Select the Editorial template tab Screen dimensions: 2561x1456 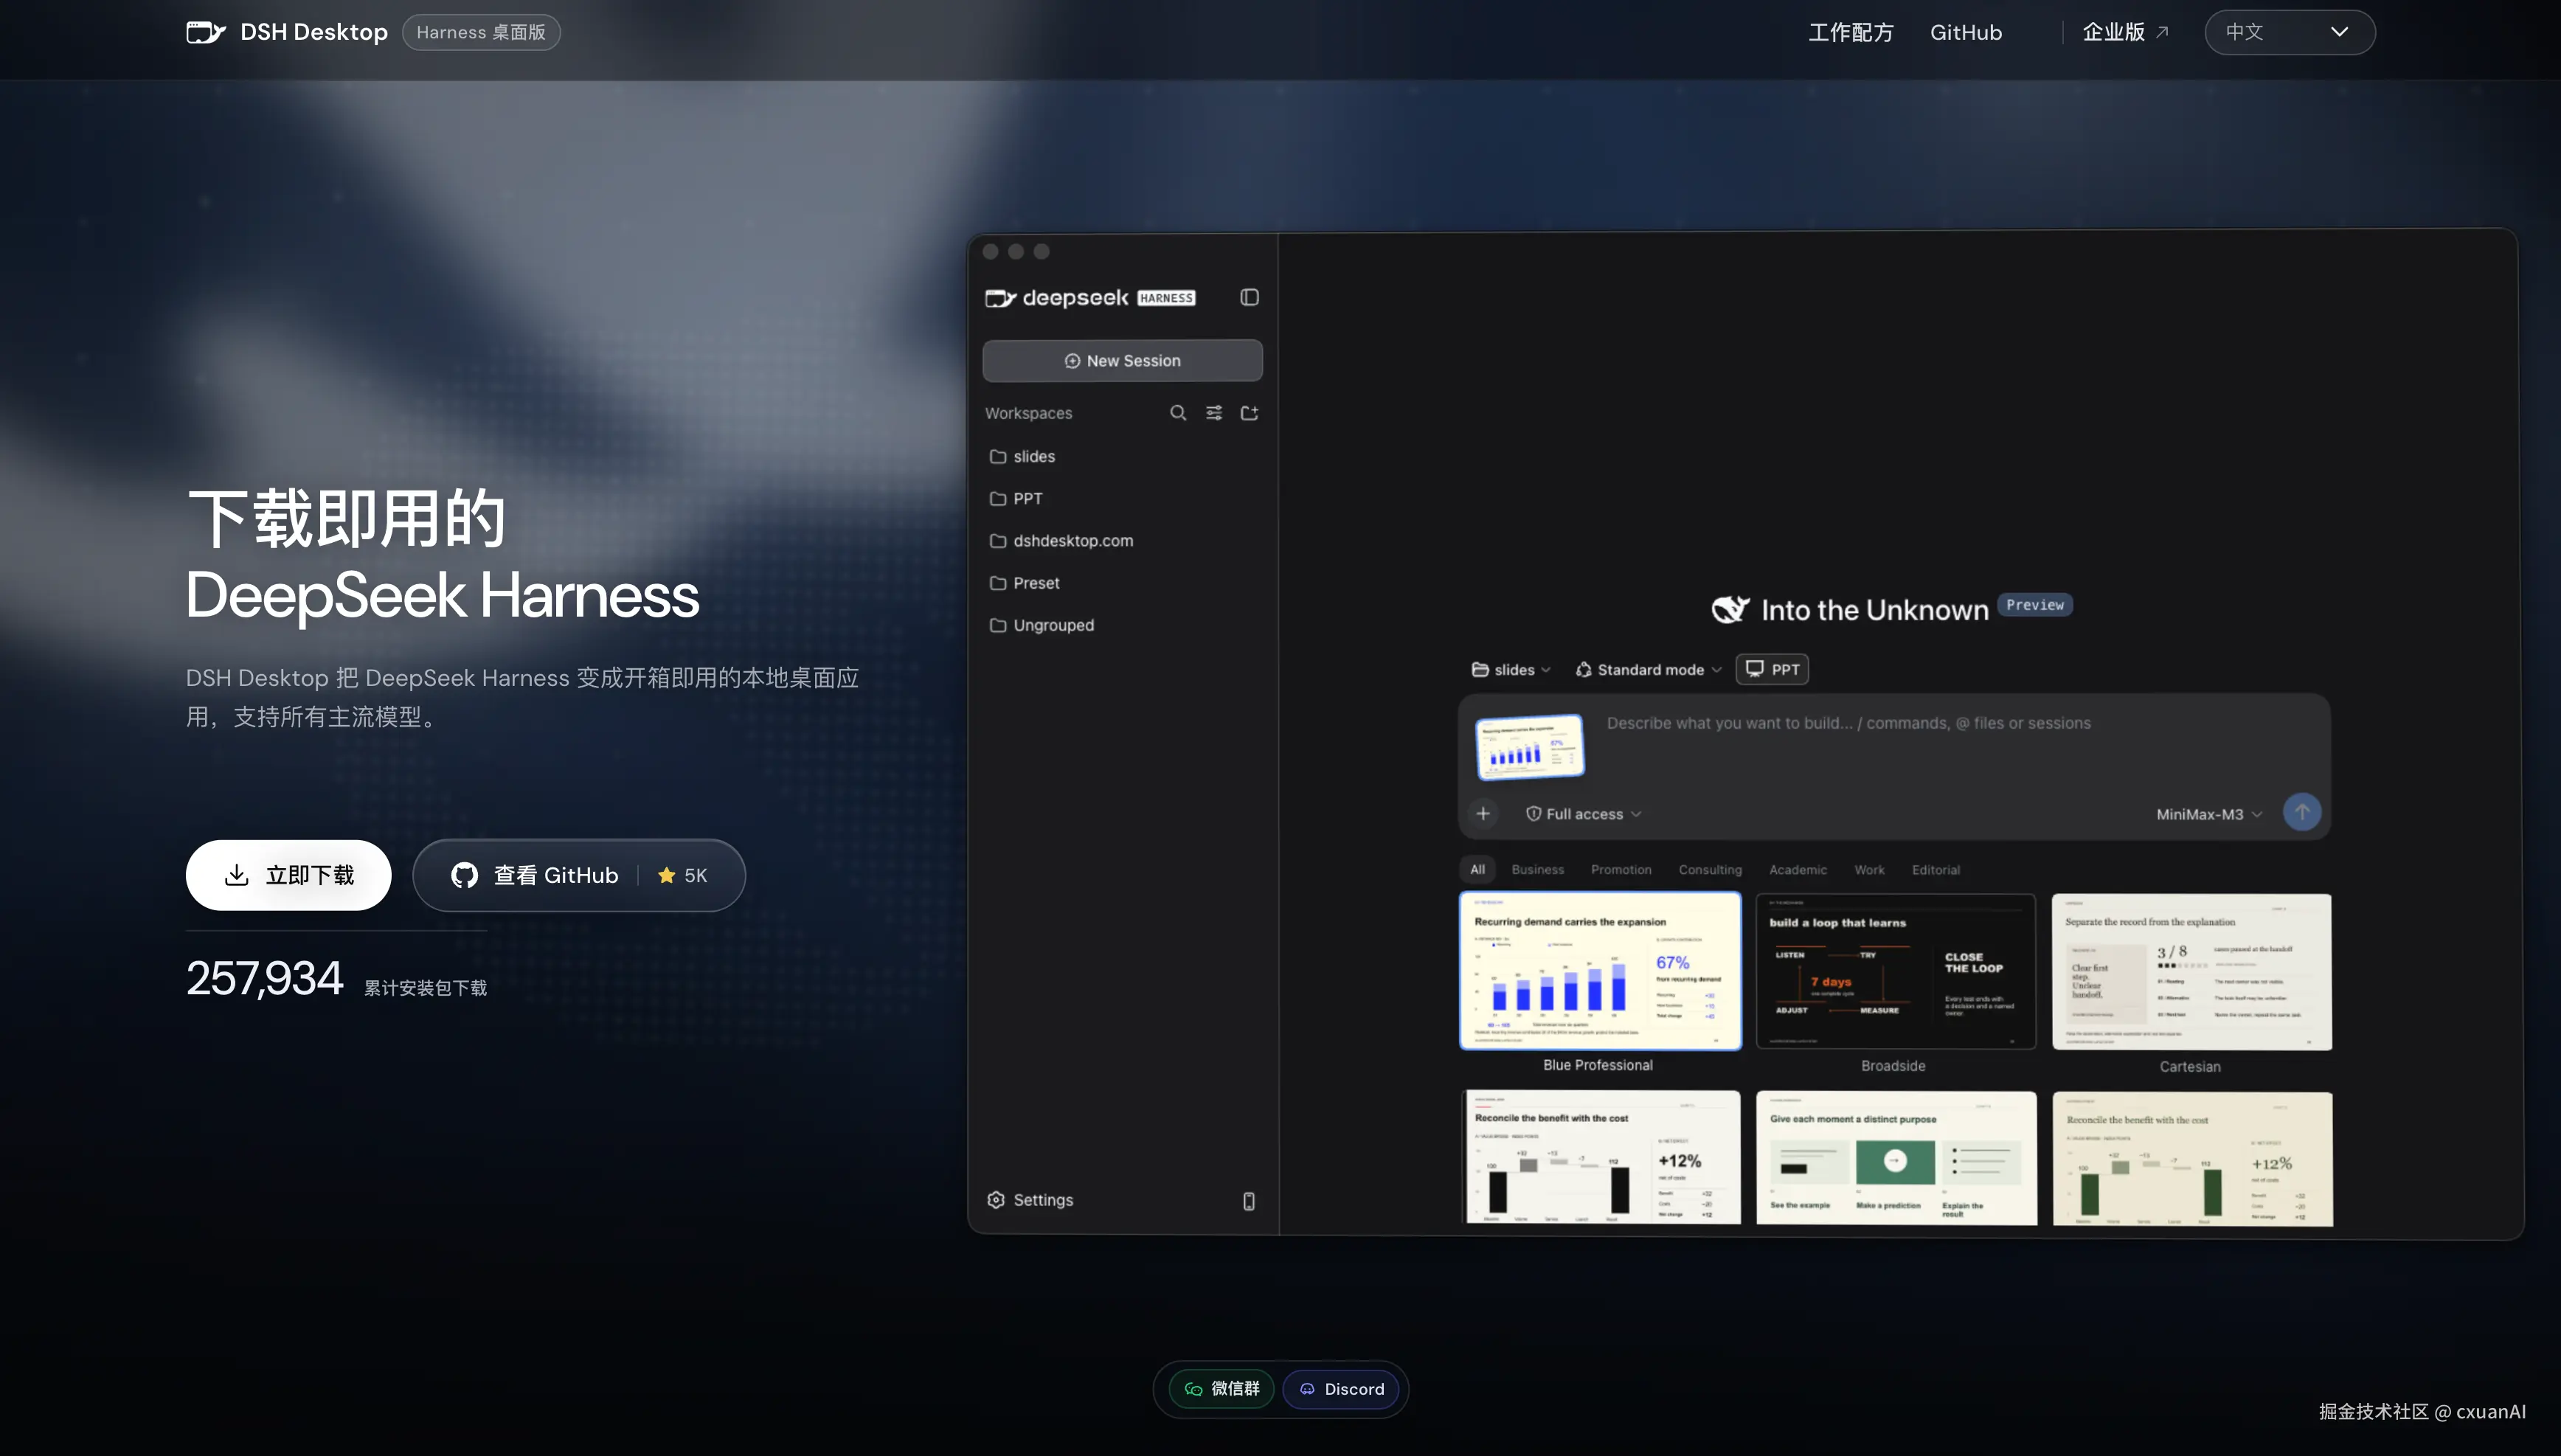pyautogui.click(x=1935, y=869)
